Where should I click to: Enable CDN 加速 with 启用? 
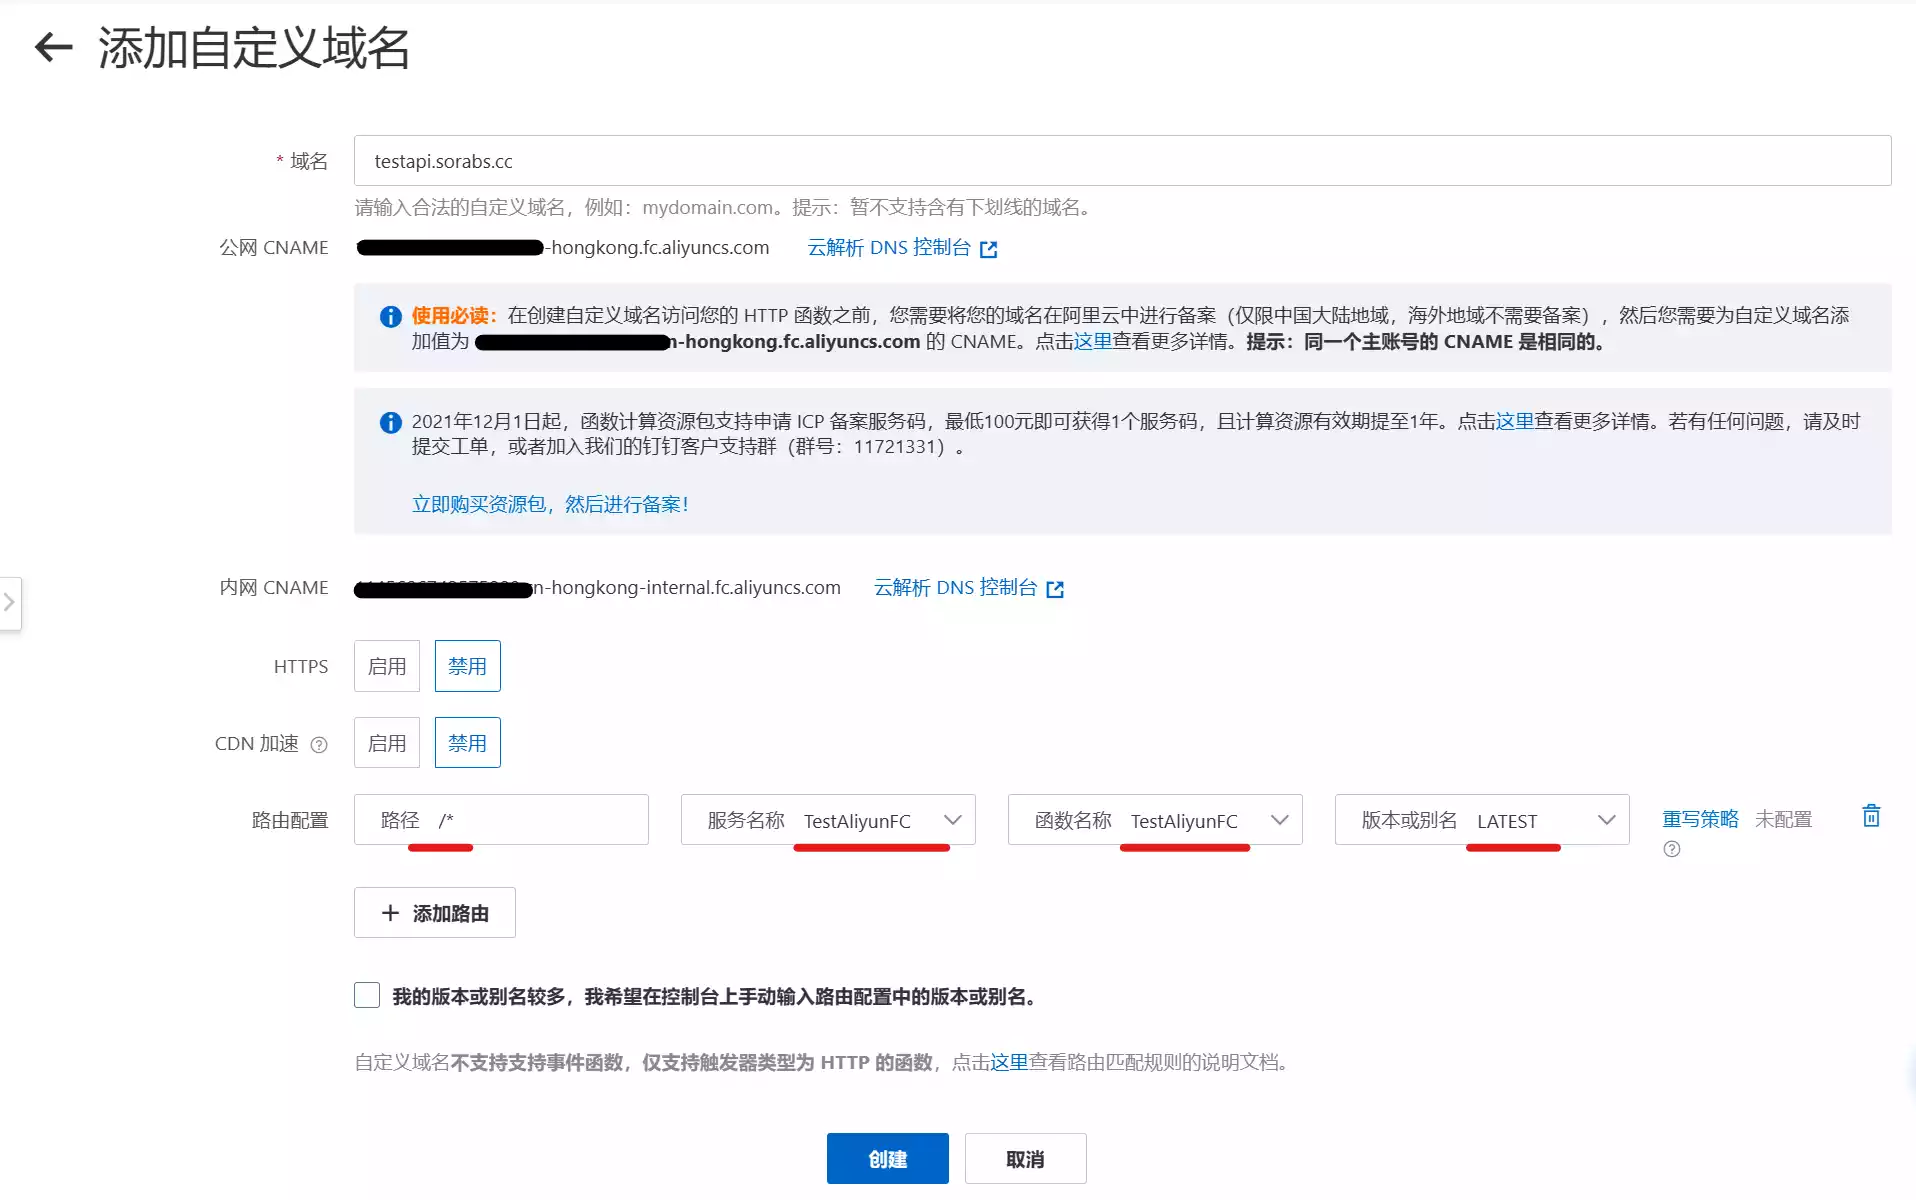387,743
